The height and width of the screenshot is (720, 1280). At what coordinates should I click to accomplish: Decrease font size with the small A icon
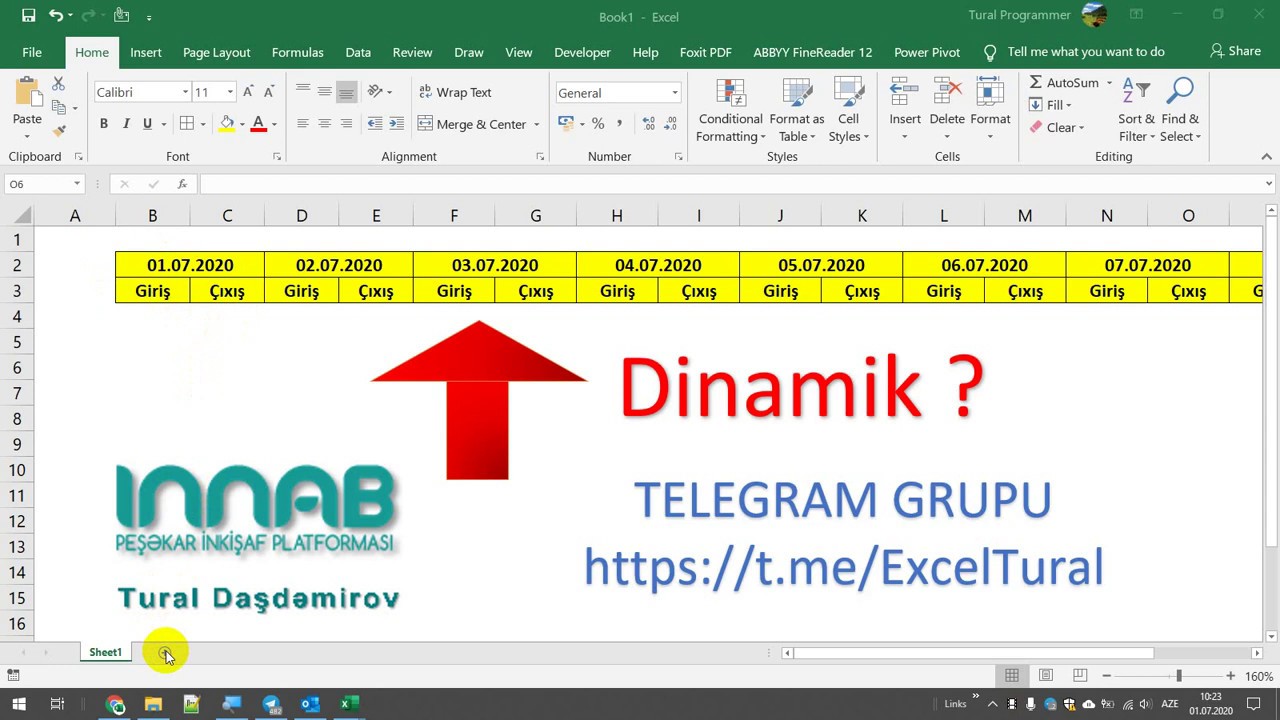[268, 92]
